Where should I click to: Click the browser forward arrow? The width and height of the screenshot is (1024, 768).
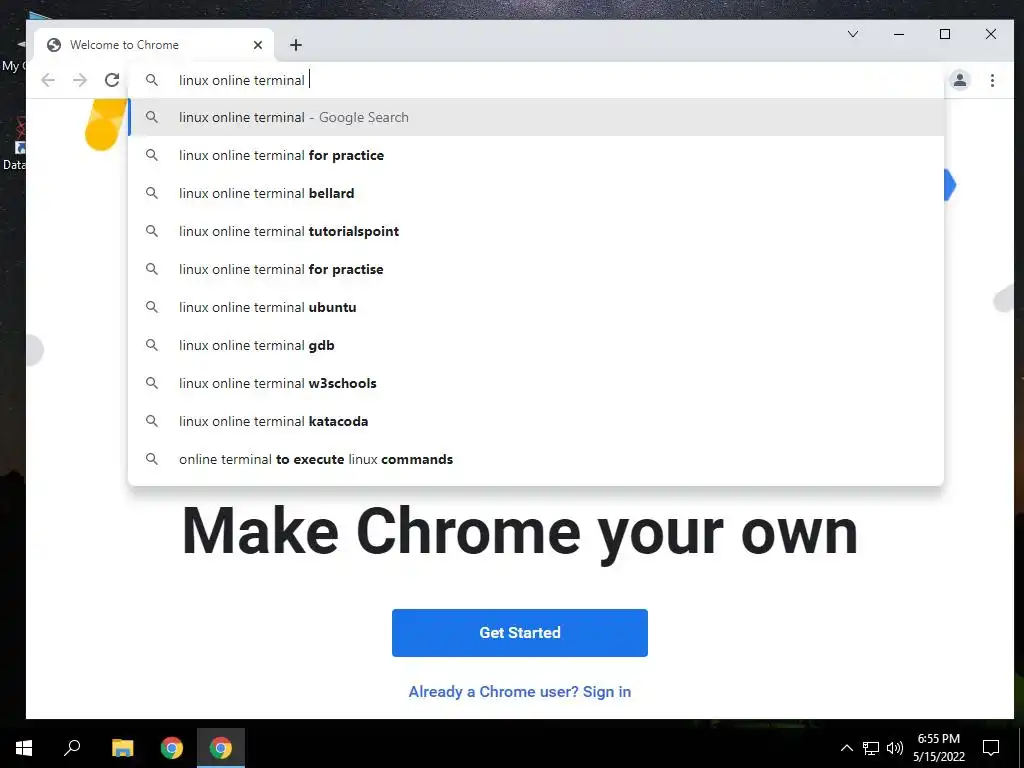tap(80, 80)
